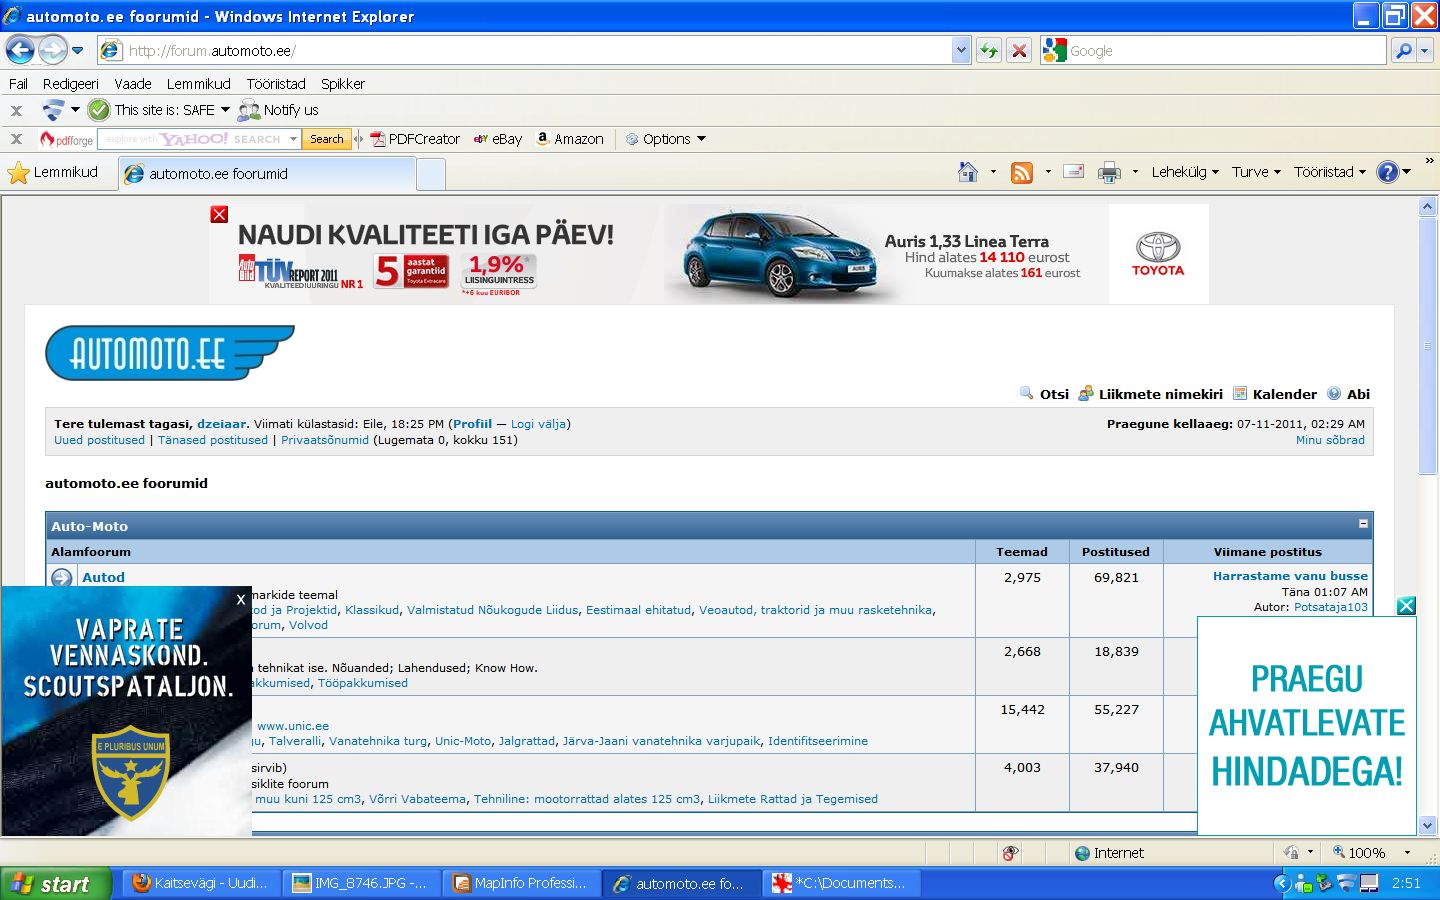Click the Logi välja logout link

coord(538,424)
